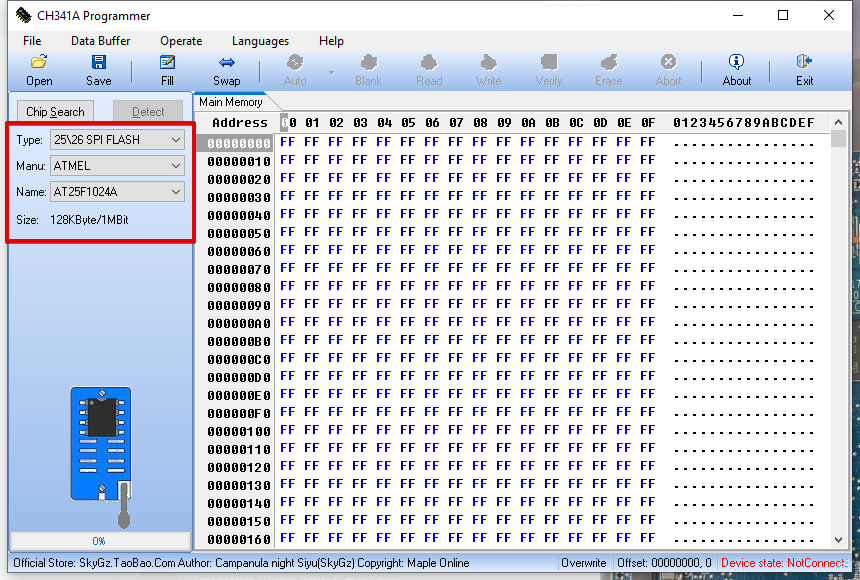
Task: Open the Data Buffer menu
Action: 100,41
